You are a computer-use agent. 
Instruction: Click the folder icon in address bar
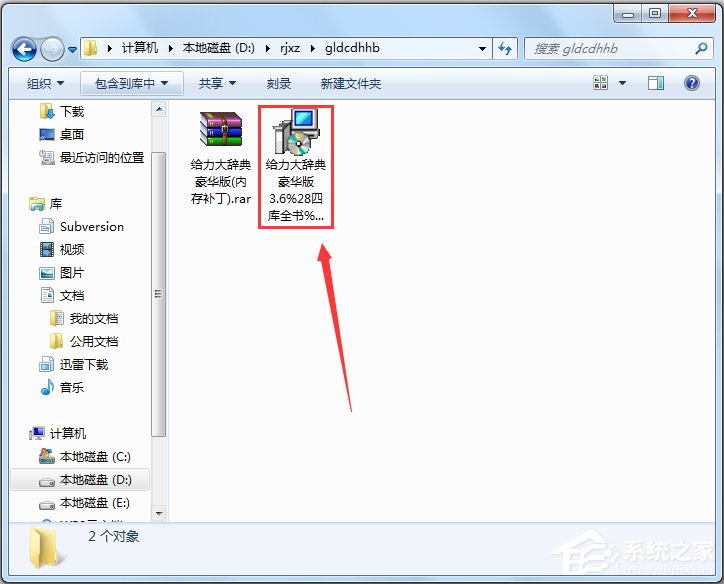(90, 48)
